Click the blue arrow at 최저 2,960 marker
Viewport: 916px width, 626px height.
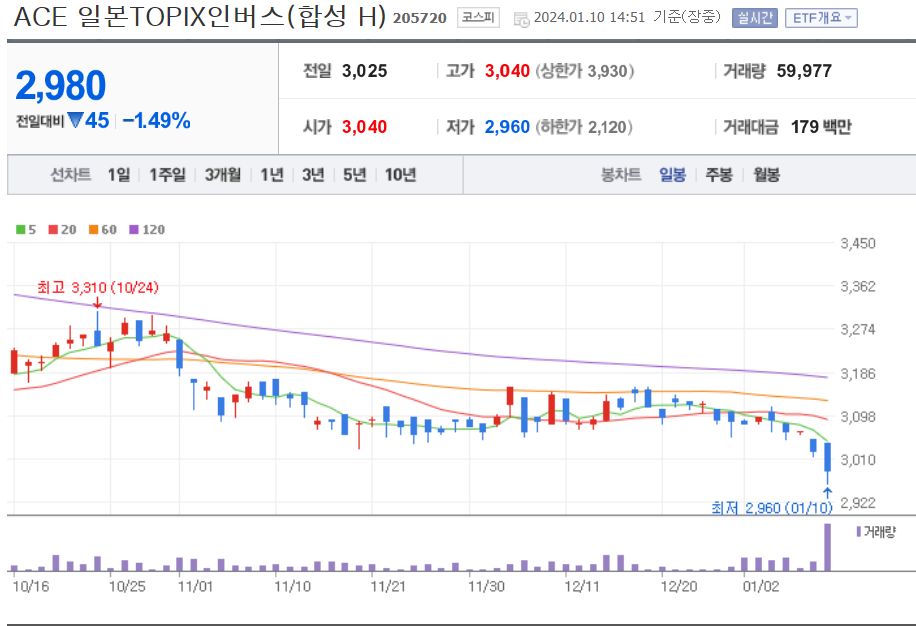(827, 493)
